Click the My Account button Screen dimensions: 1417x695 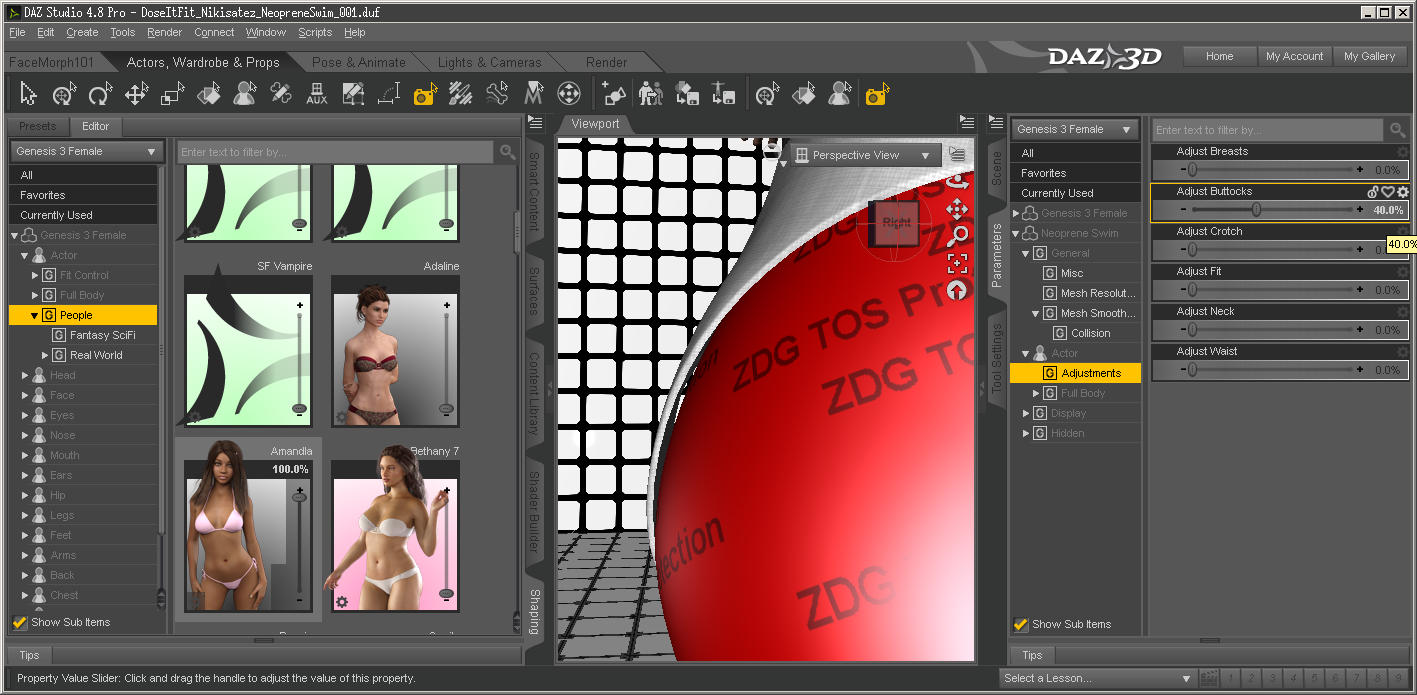point(1294,56)
